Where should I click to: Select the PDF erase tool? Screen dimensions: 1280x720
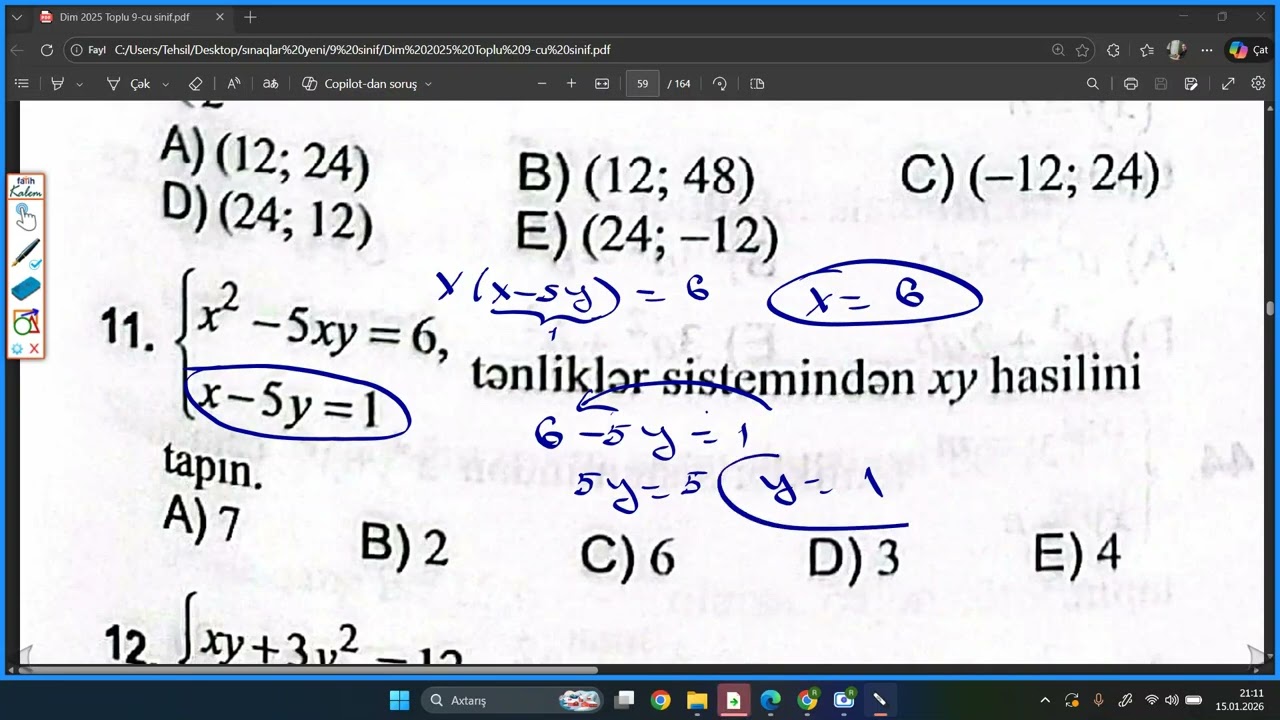pos(196,84)
